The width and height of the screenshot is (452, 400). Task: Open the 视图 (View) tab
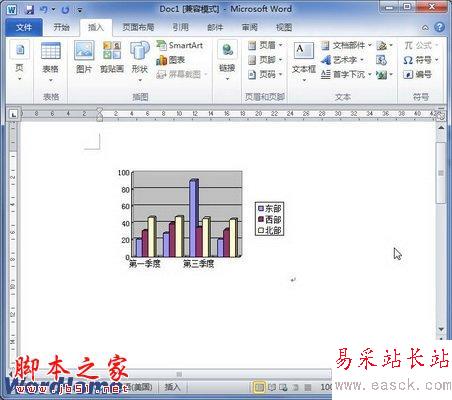click(284, 27)
